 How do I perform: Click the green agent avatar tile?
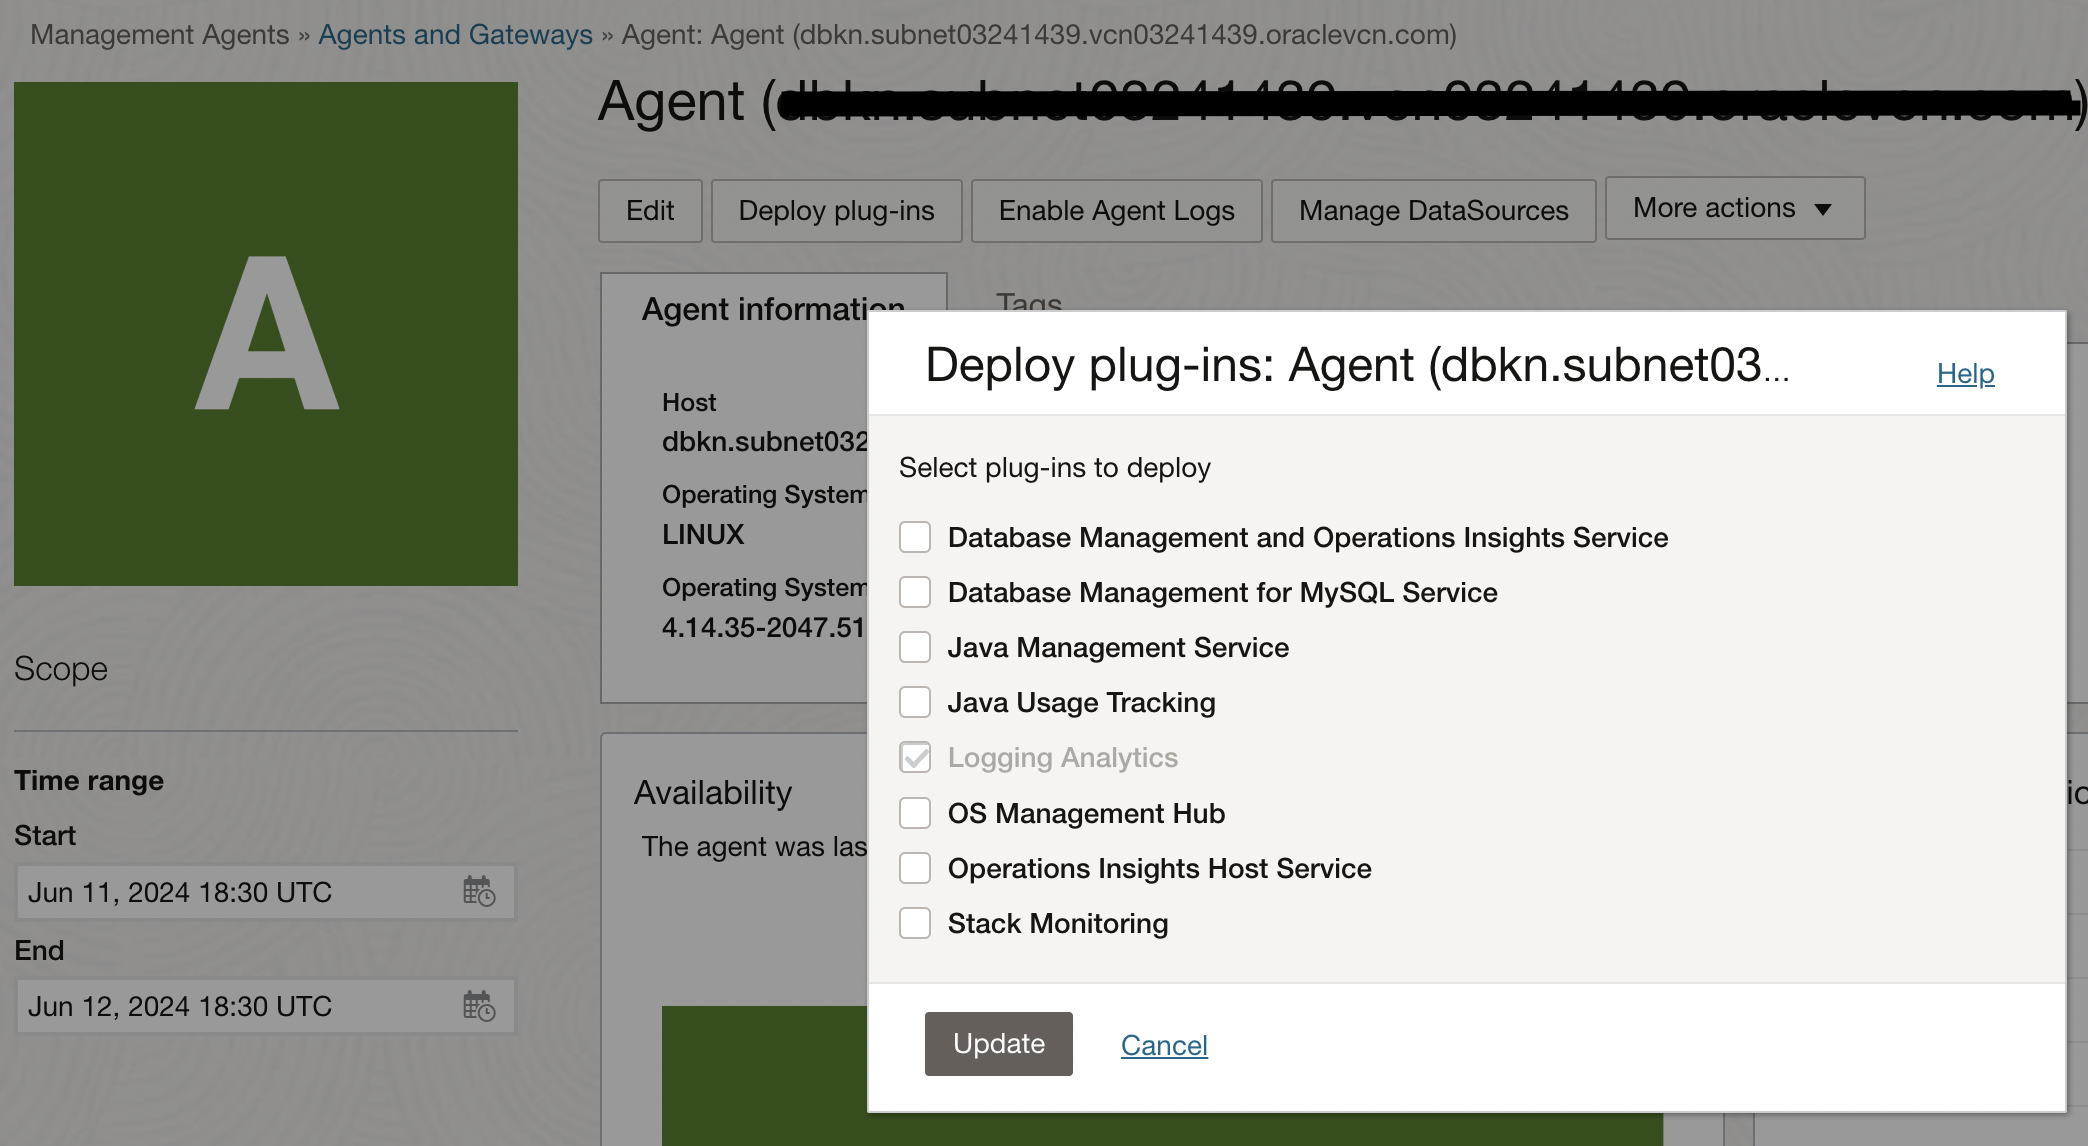pos(266,334)
